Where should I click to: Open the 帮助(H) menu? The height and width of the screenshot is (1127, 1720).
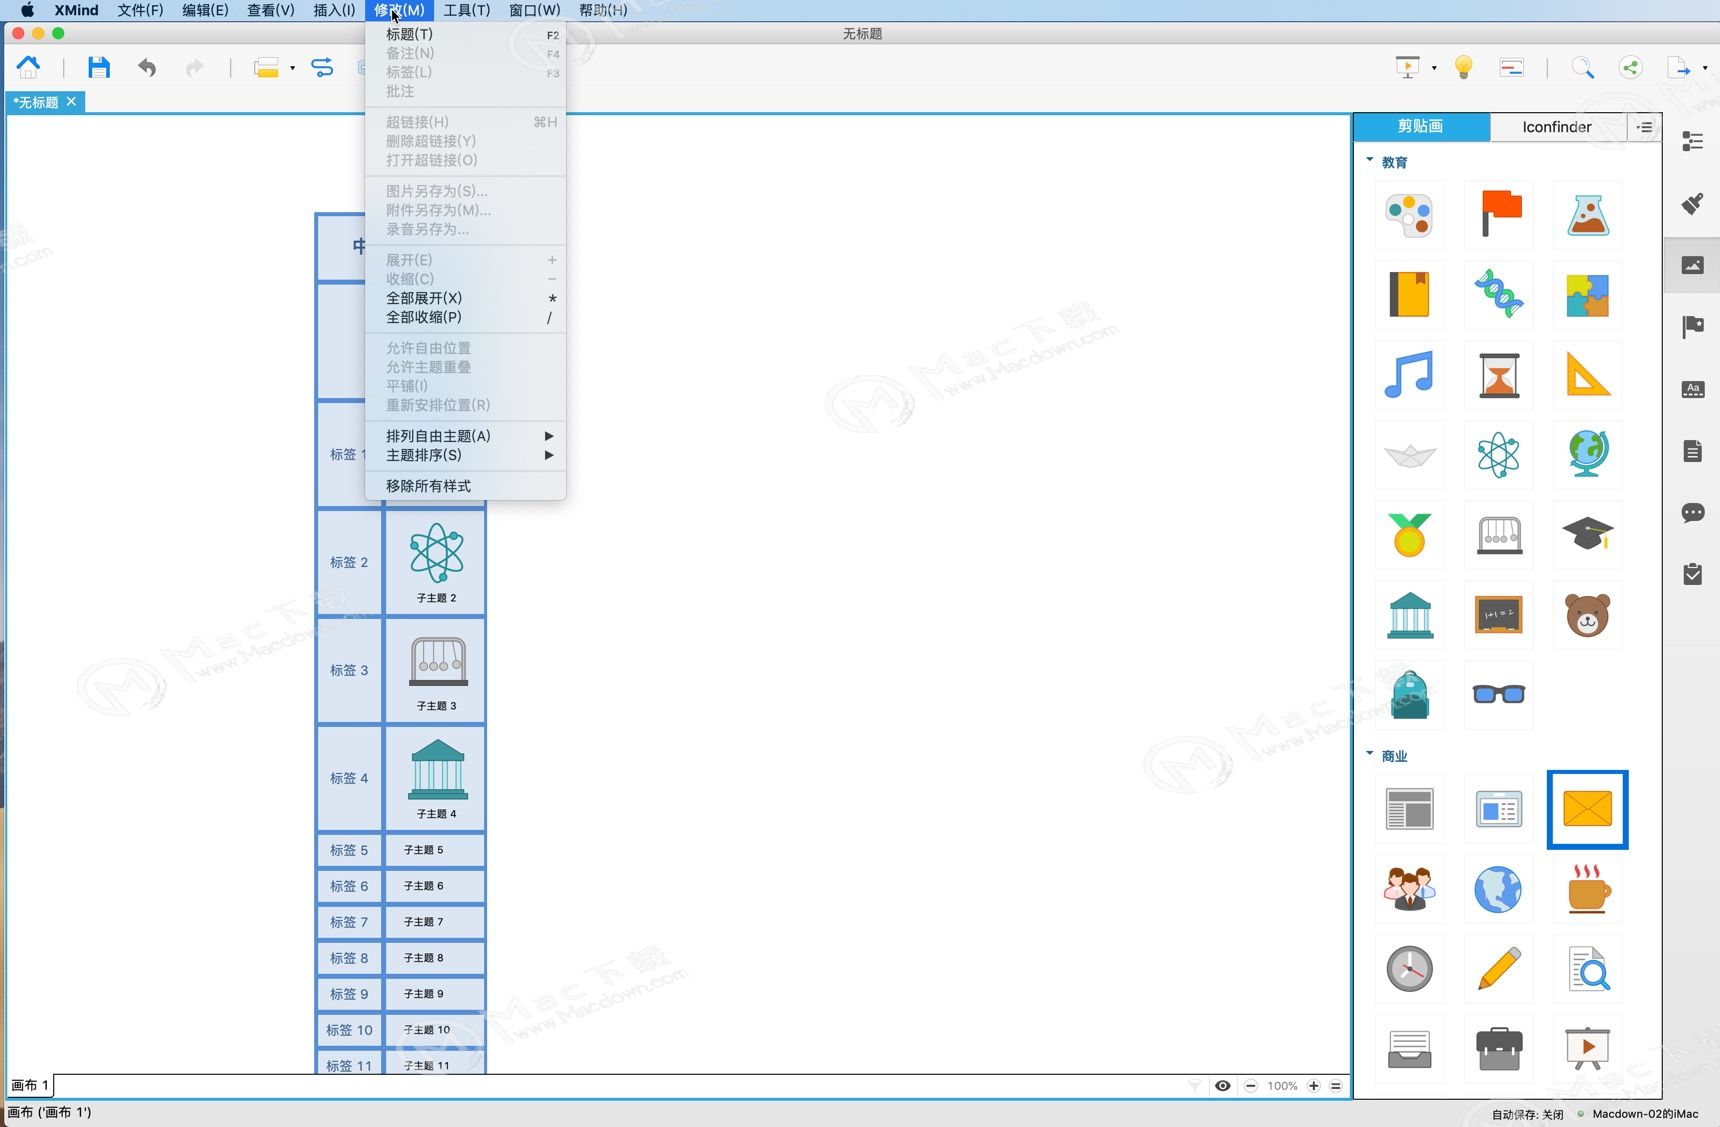(x=603, y=10)
